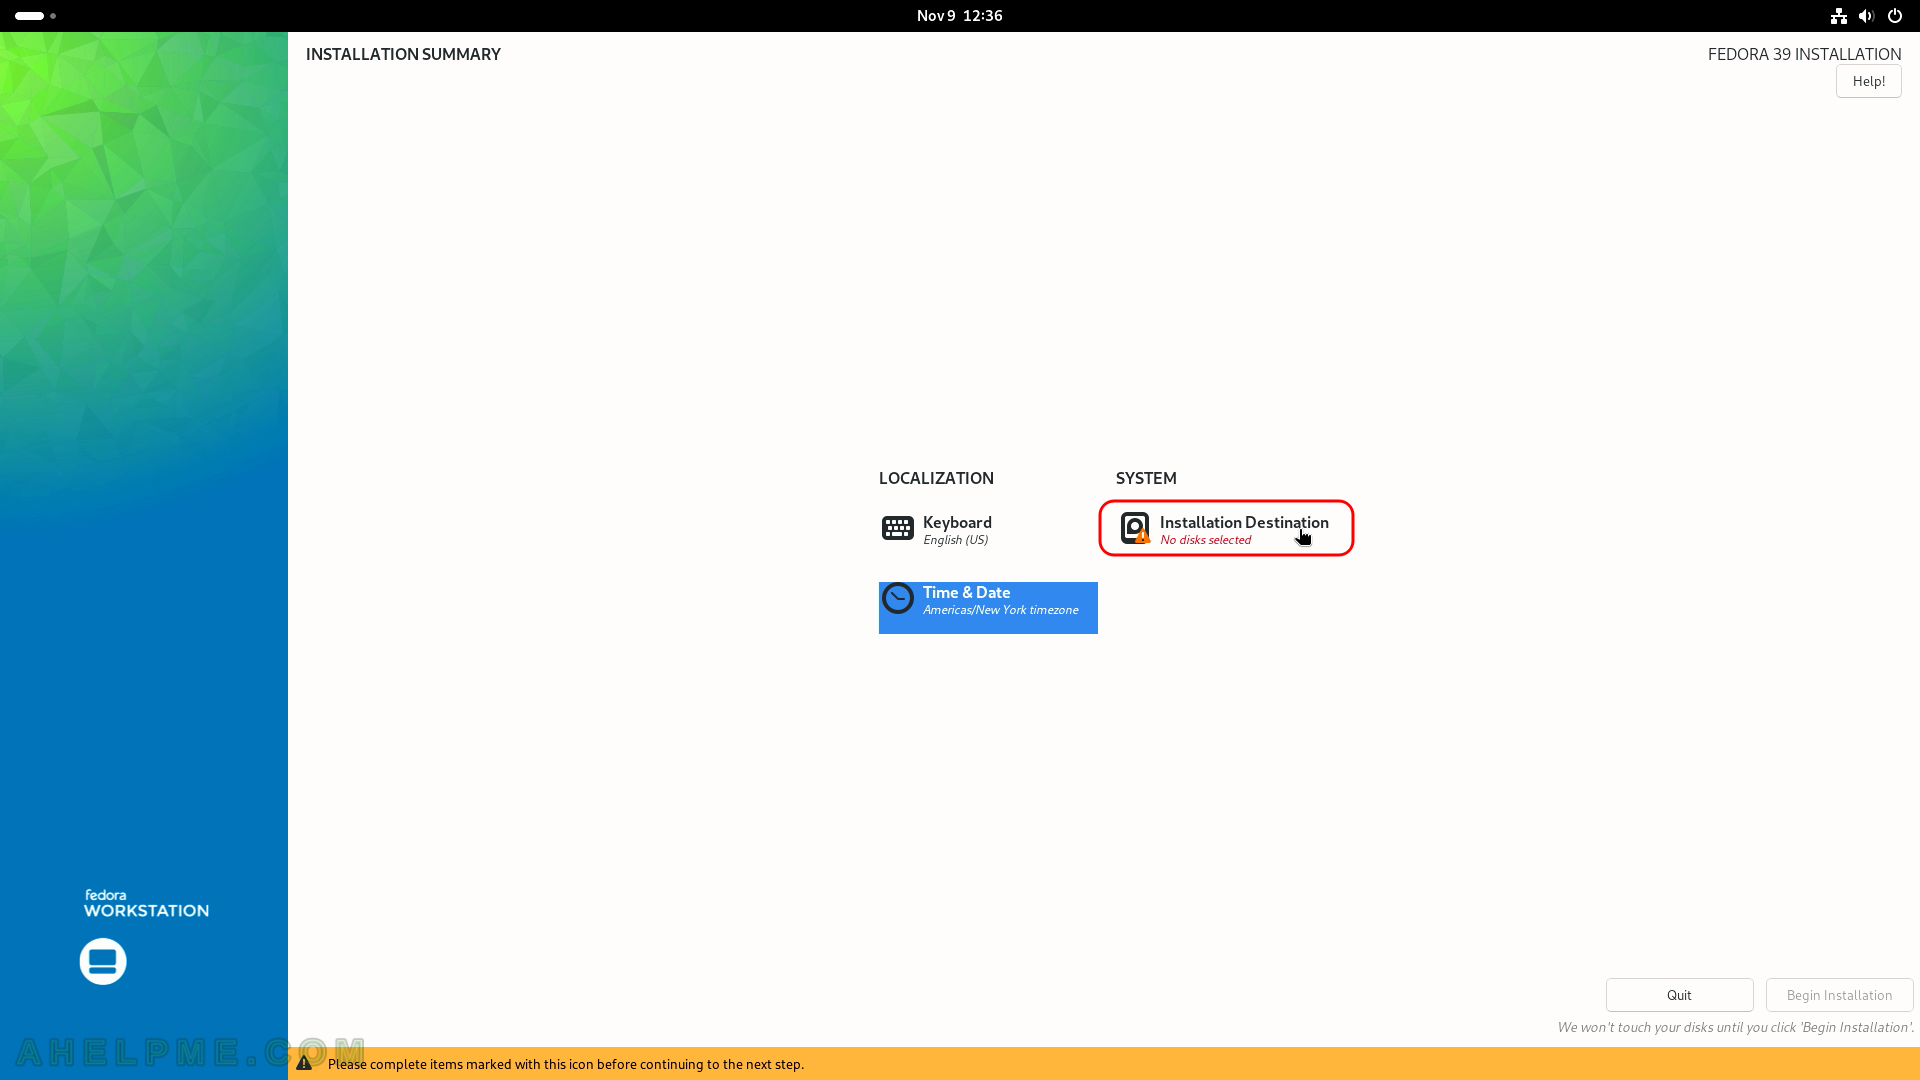Click the volume speaker icon in top bar

[1866, 16]
